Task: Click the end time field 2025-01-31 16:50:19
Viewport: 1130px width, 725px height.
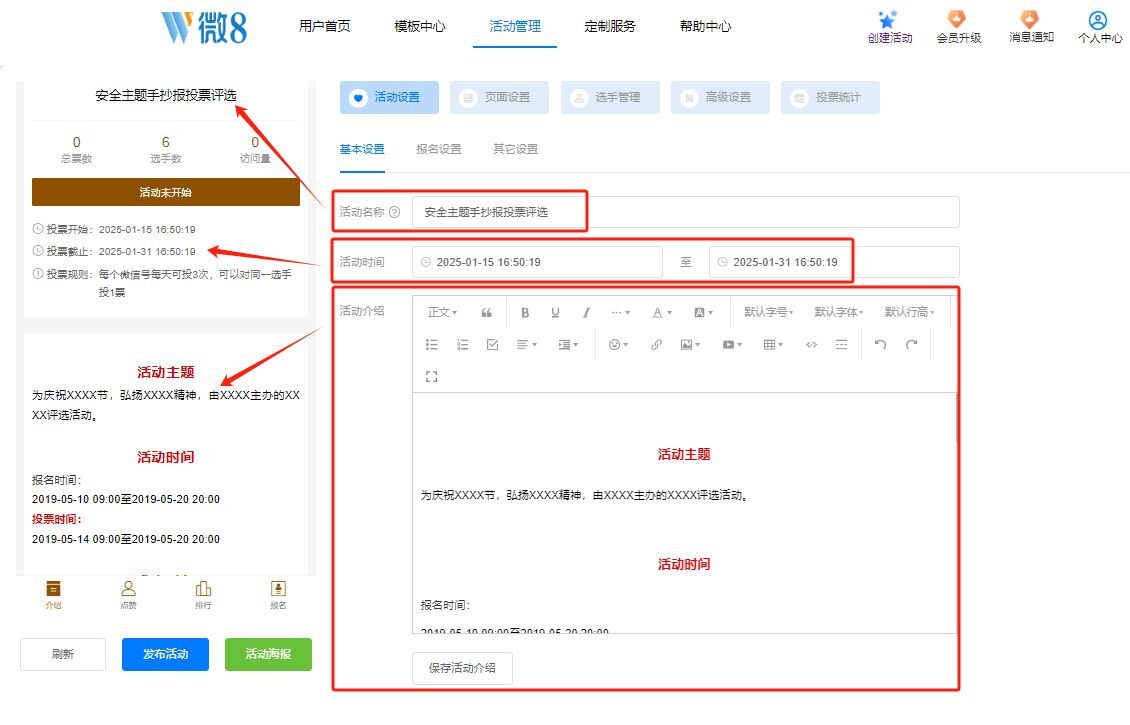Action: coord(834,262)
